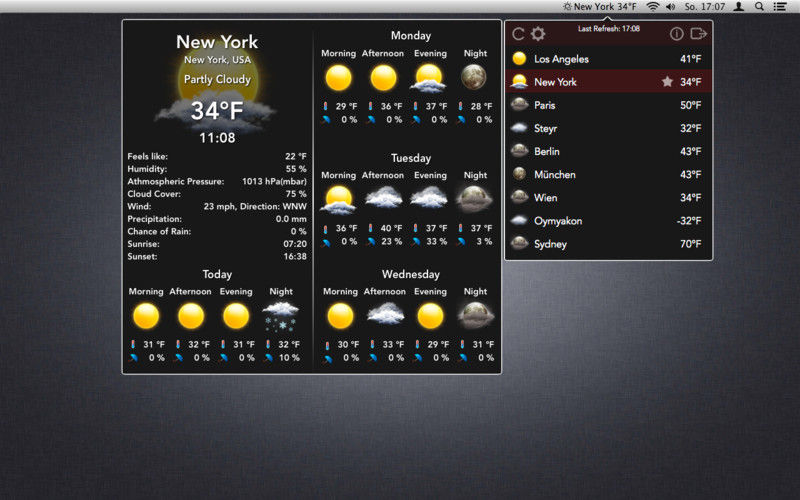Click the quit/exit icon in the panel header
The width and height of the screenshot is (800, 500).
click(x=698, y=34)
